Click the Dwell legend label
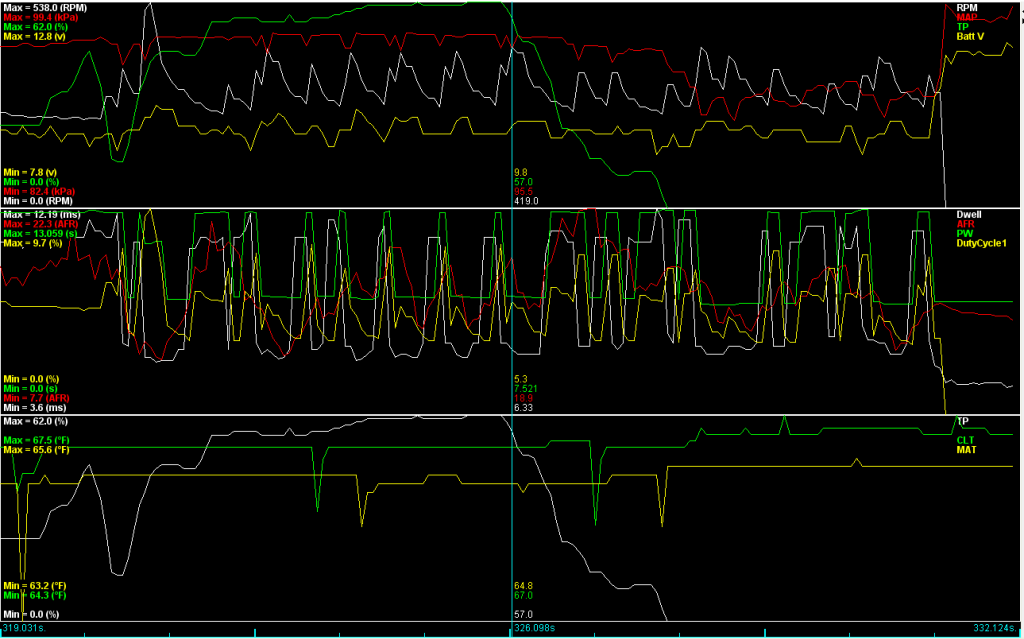The height and width of the screenshot is (639, 1024). pyautogui.click(x=968, y=214)
